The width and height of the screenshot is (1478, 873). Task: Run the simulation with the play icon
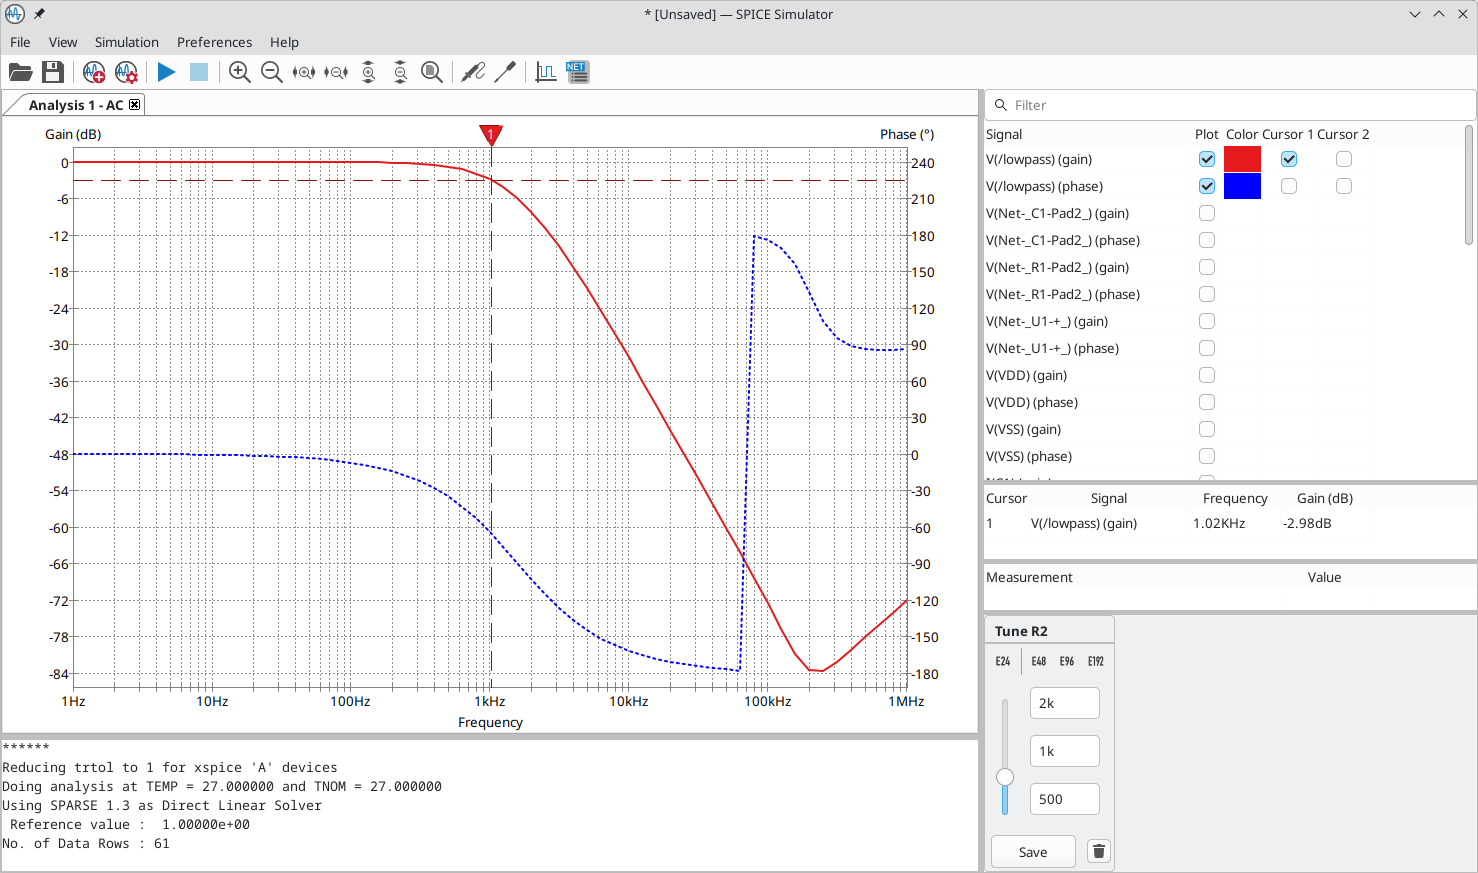[x=166, y=72]
